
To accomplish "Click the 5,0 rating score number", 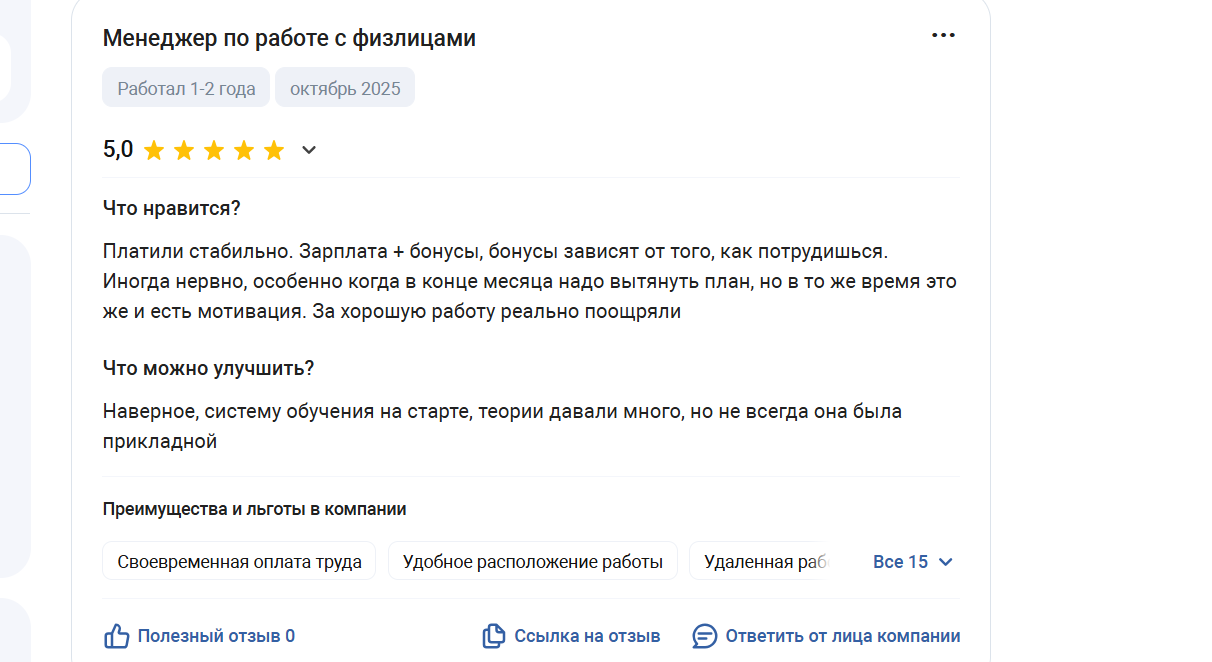I will [x=118, y=150].
